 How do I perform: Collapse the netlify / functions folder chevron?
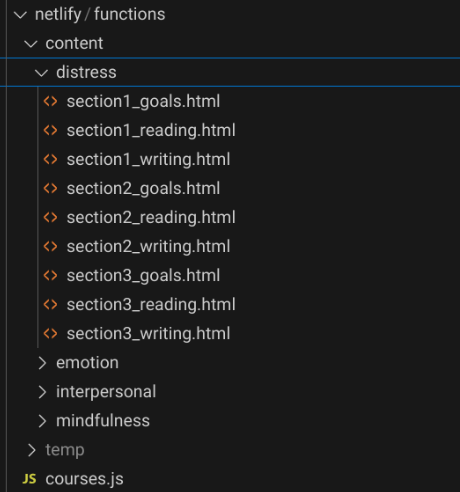[x=20, y=15]
